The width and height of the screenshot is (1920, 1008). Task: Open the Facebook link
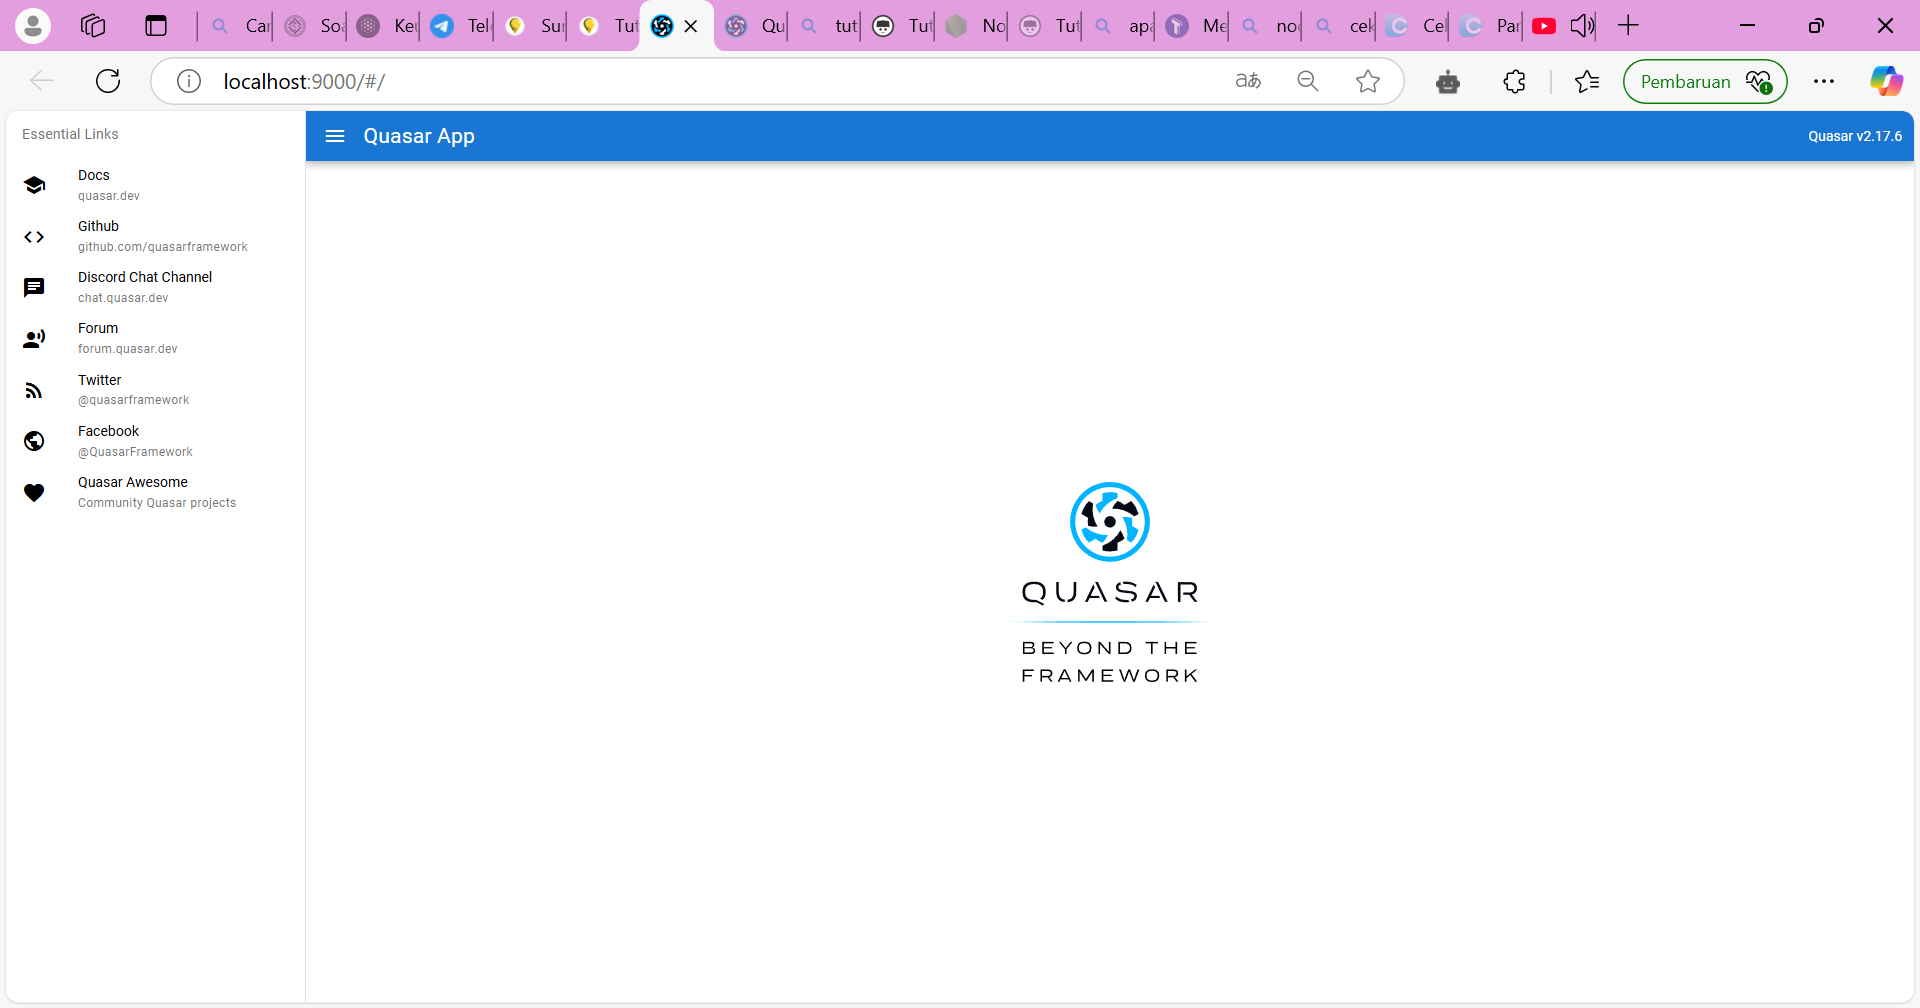coord(155,441)
